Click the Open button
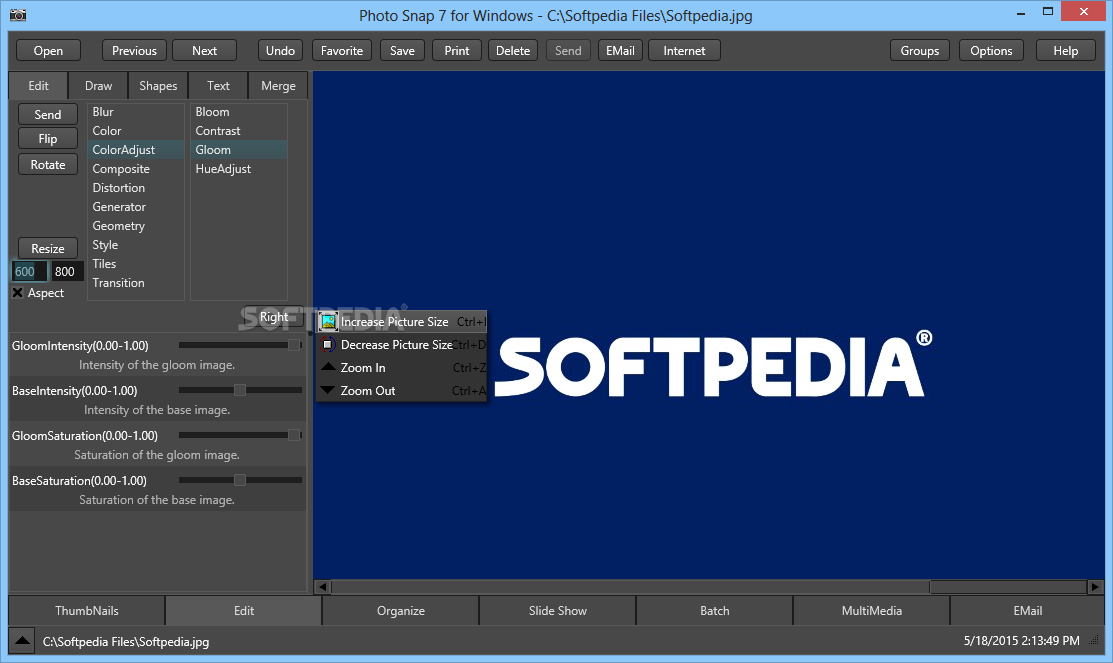This screenshot has height=663, width=1113. point(48,50)
